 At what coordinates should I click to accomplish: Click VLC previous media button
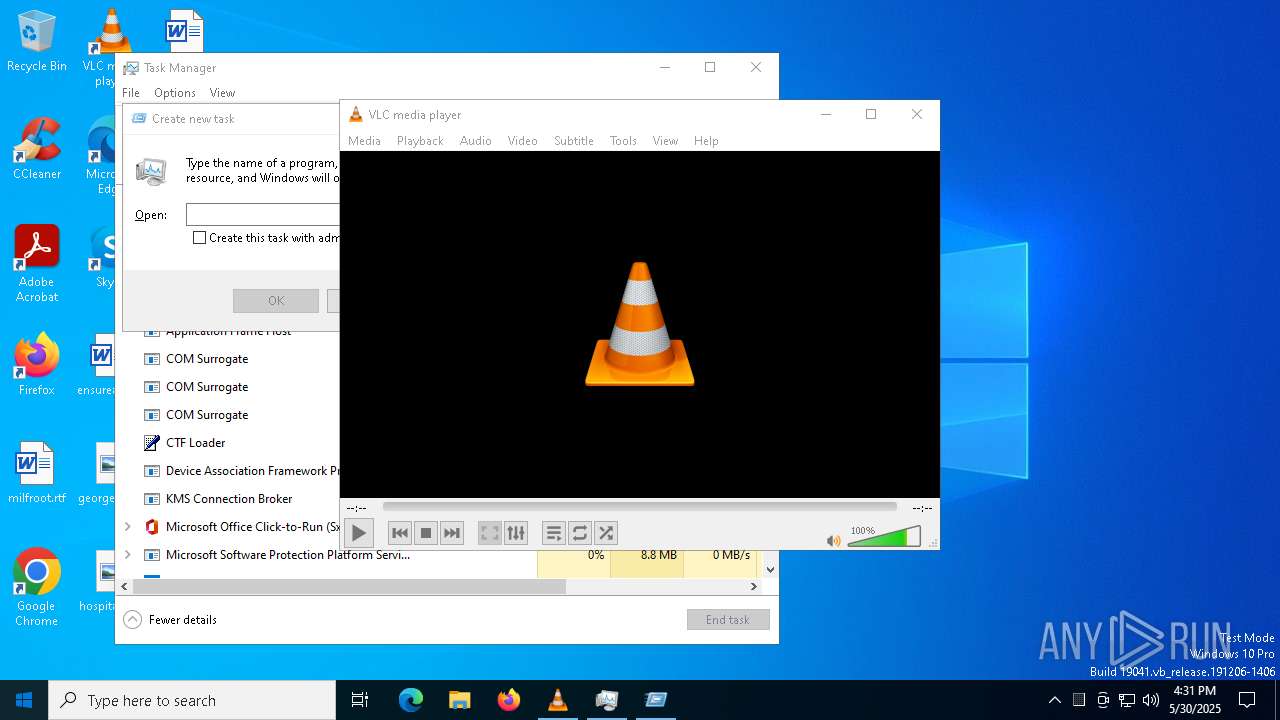pos(399,533)
